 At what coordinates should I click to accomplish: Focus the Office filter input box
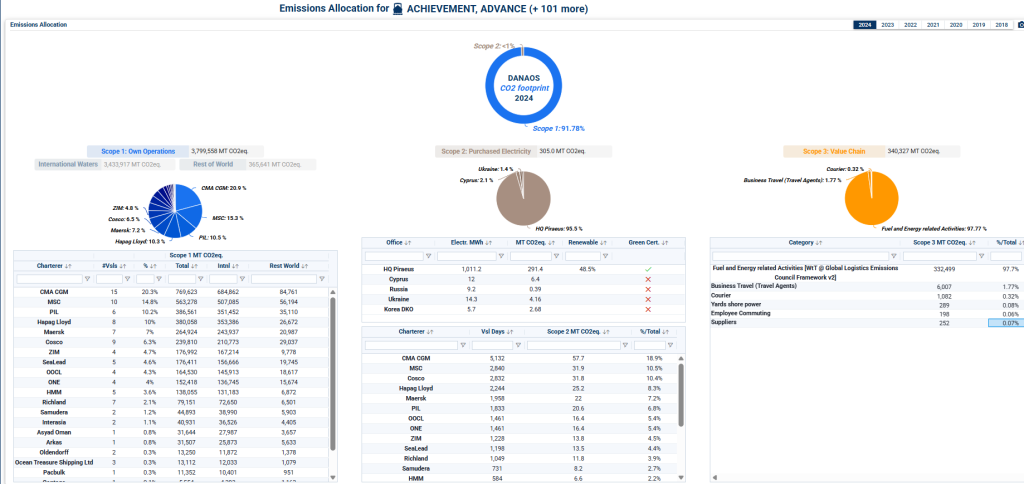(394, 256)
